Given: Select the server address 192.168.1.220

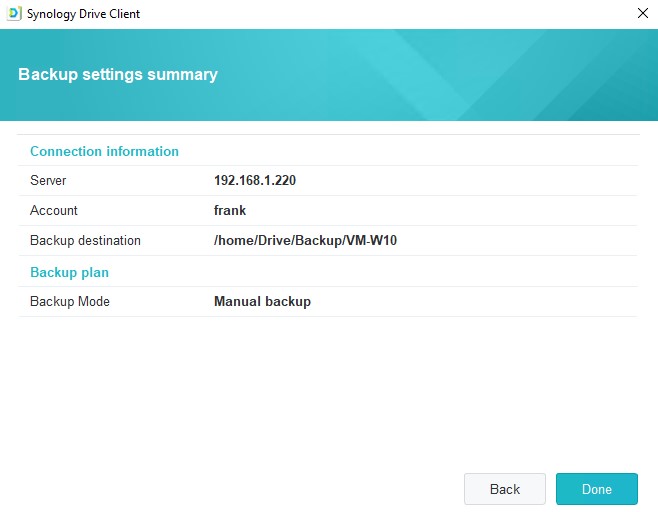Looking at the screenshot, I should (255, 180).
